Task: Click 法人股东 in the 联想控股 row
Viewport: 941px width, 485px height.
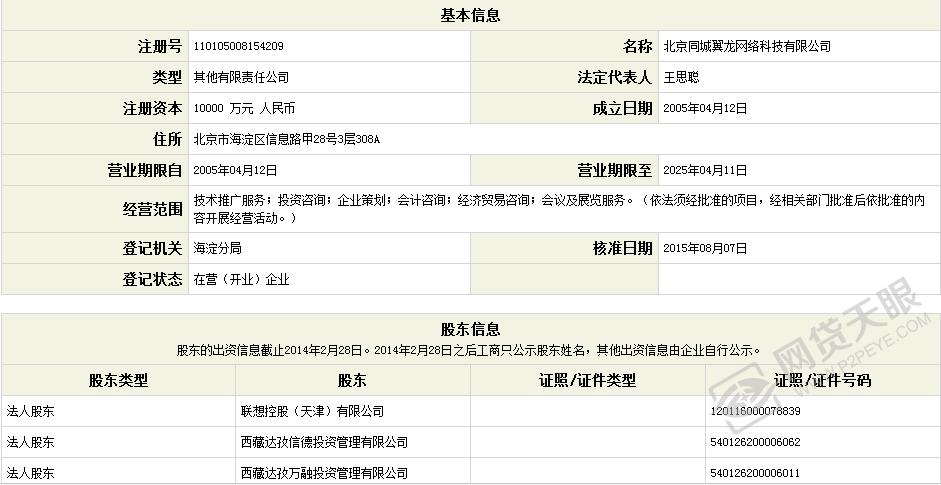Action: [31, 411]
